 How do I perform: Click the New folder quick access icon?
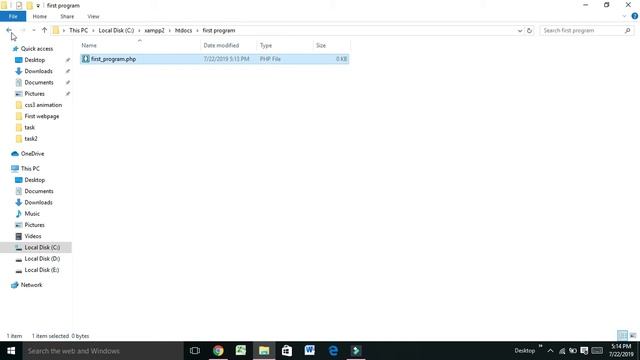29,5
